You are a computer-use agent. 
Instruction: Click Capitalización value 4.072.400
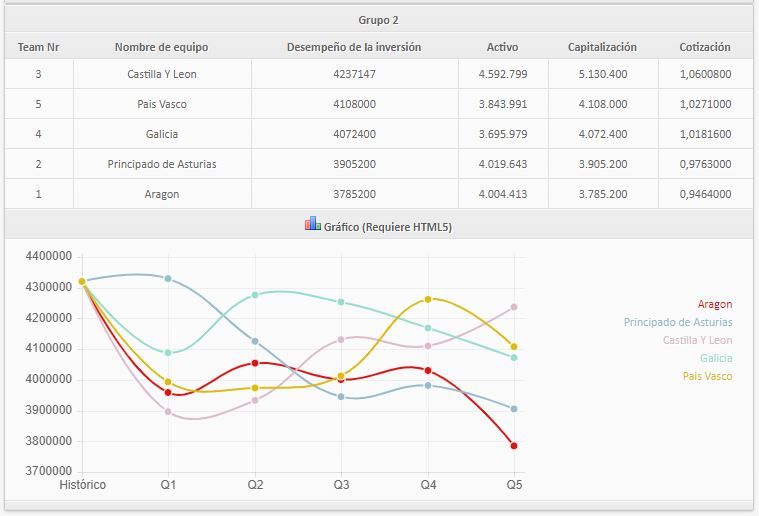603,134
